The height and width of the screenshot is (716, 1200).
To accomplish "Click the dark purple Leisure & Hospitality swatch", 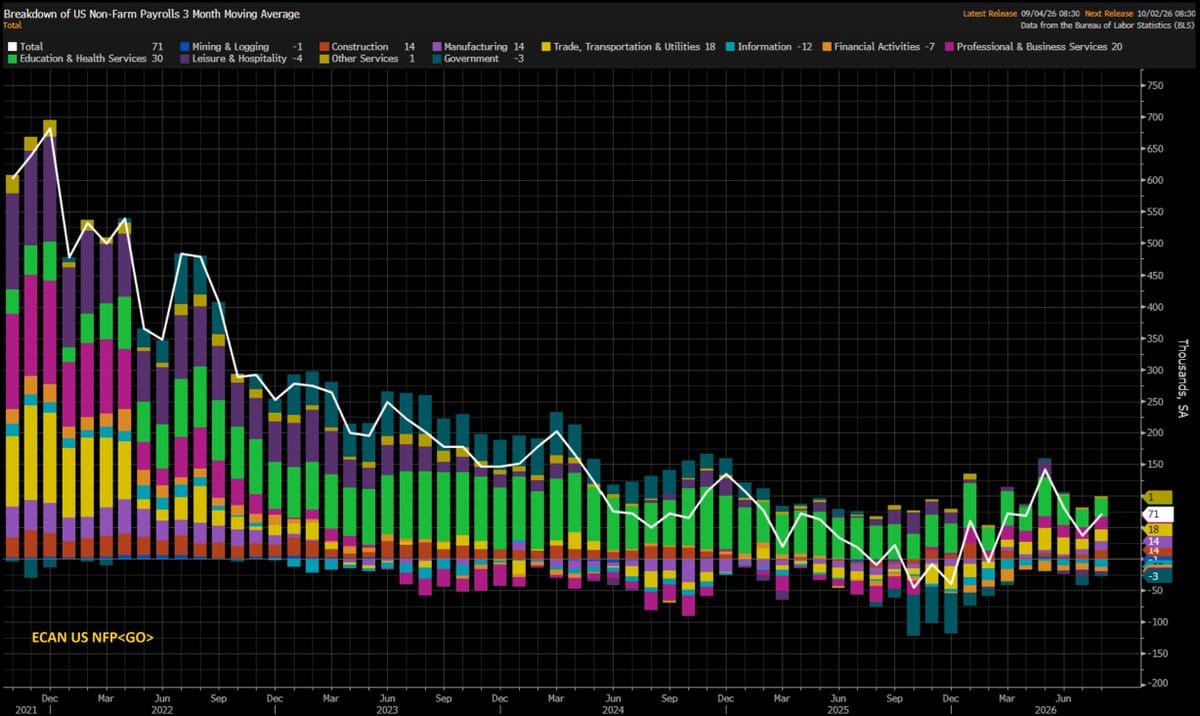I will pos(185,59).
